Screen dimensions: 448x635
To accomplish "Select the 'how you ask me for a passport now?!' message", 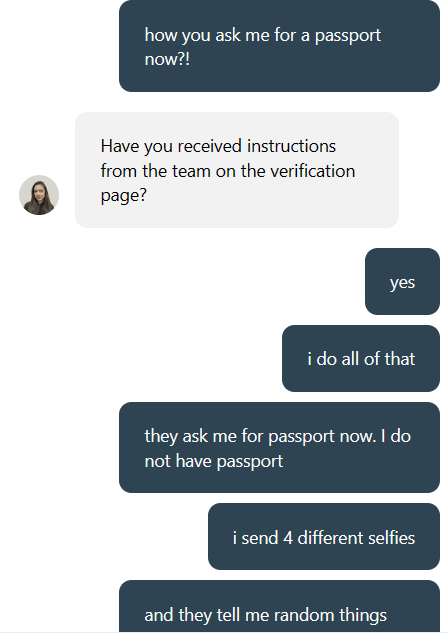I will [x=279, y=46].
